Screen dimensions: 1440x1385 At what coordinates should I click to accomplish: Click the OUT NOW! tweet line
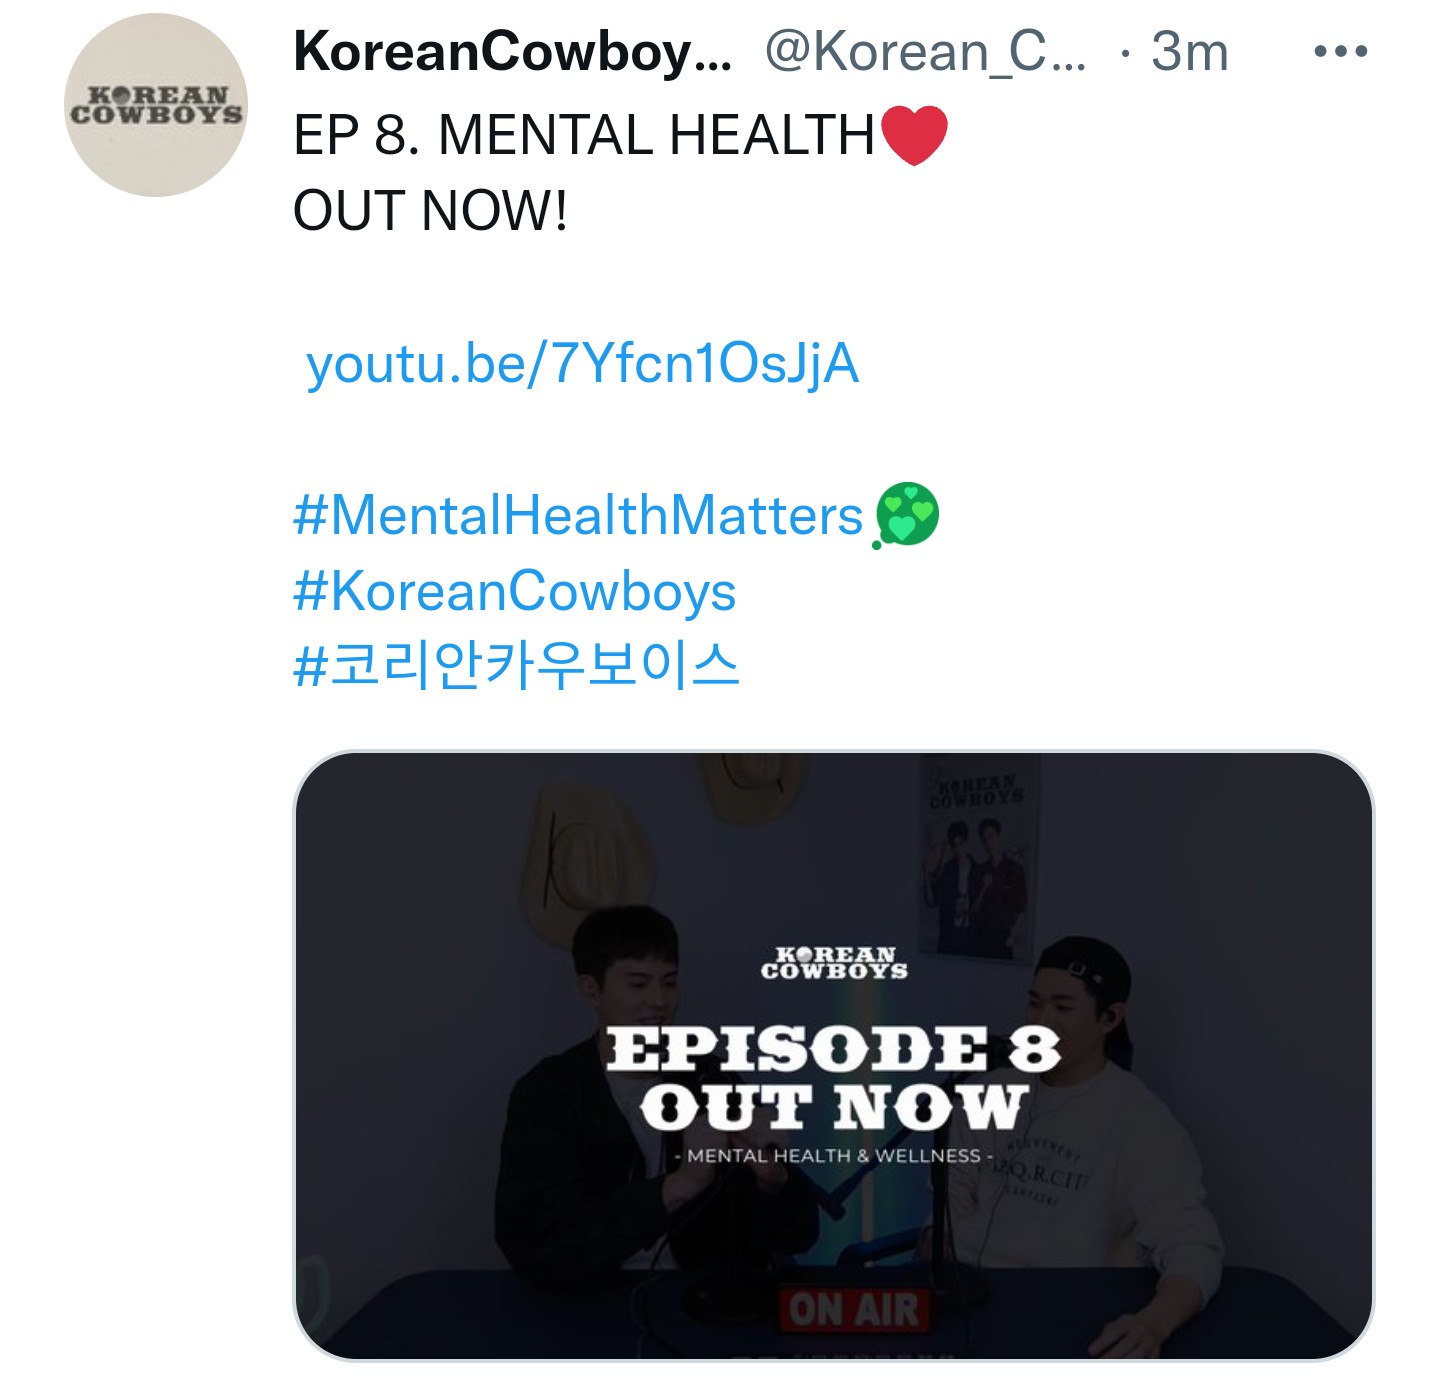pyautogui.click(x=431, y=212)
